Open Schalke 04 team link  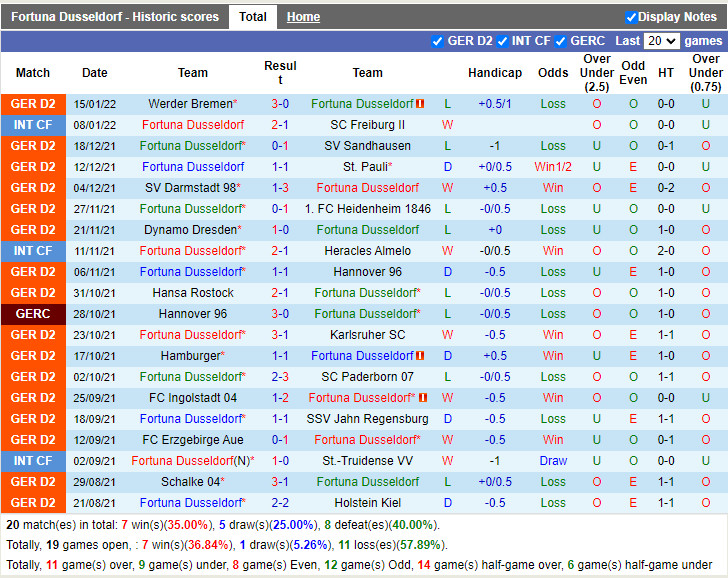pyautogui.click(x=190, y=482)
